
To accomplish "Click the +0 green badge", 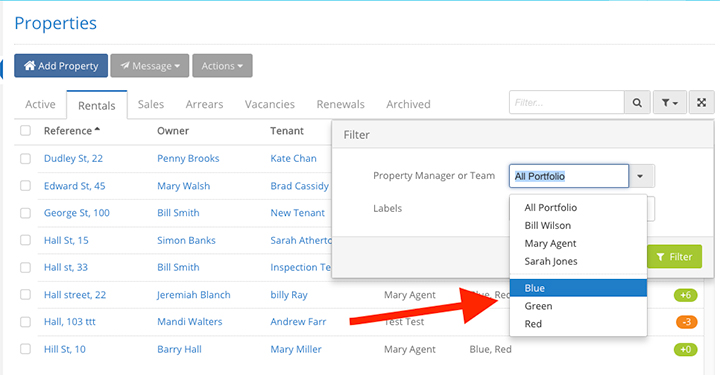I will click(x=686, y=349).
